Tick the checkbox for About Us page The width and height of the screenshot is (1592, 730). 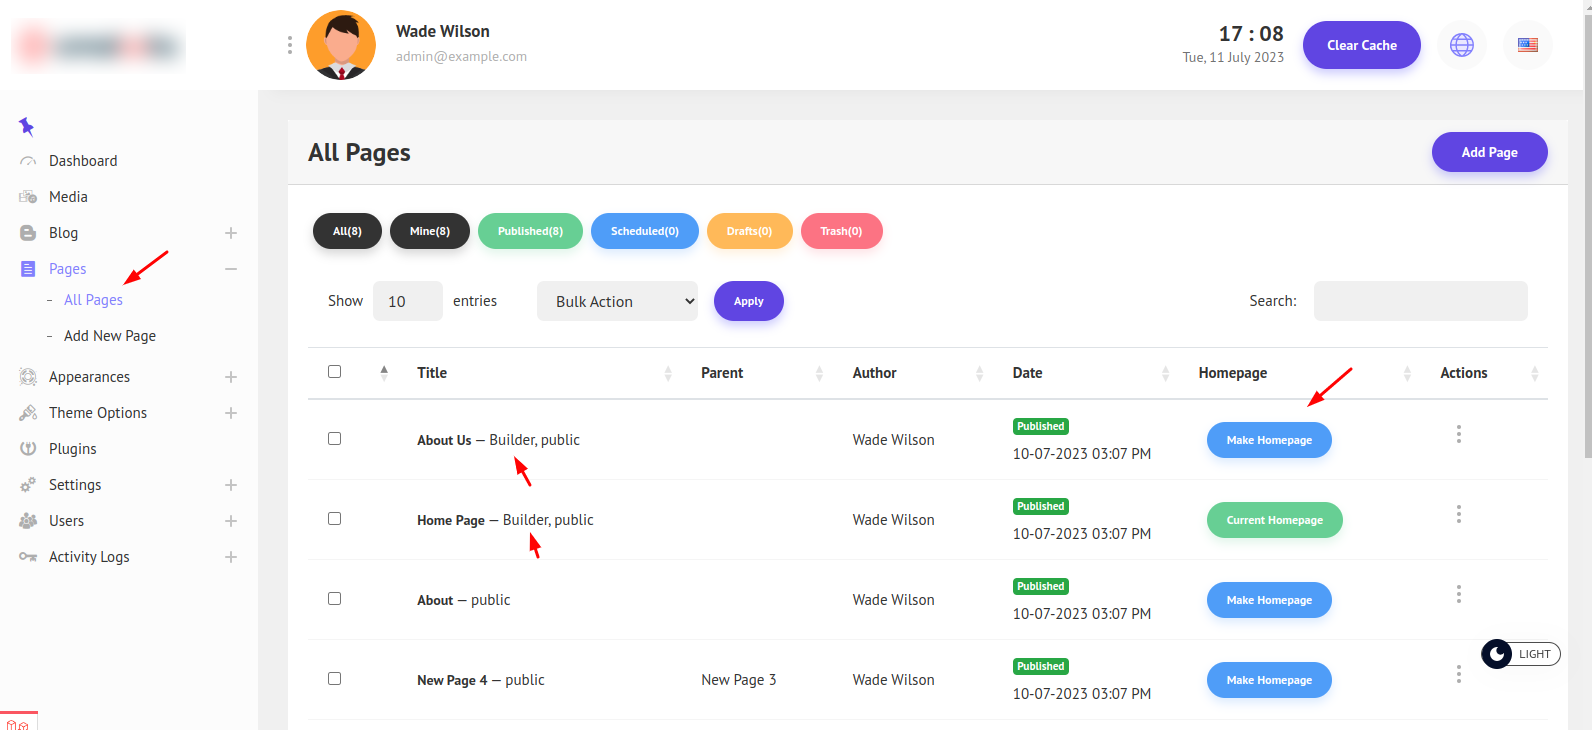335,439
